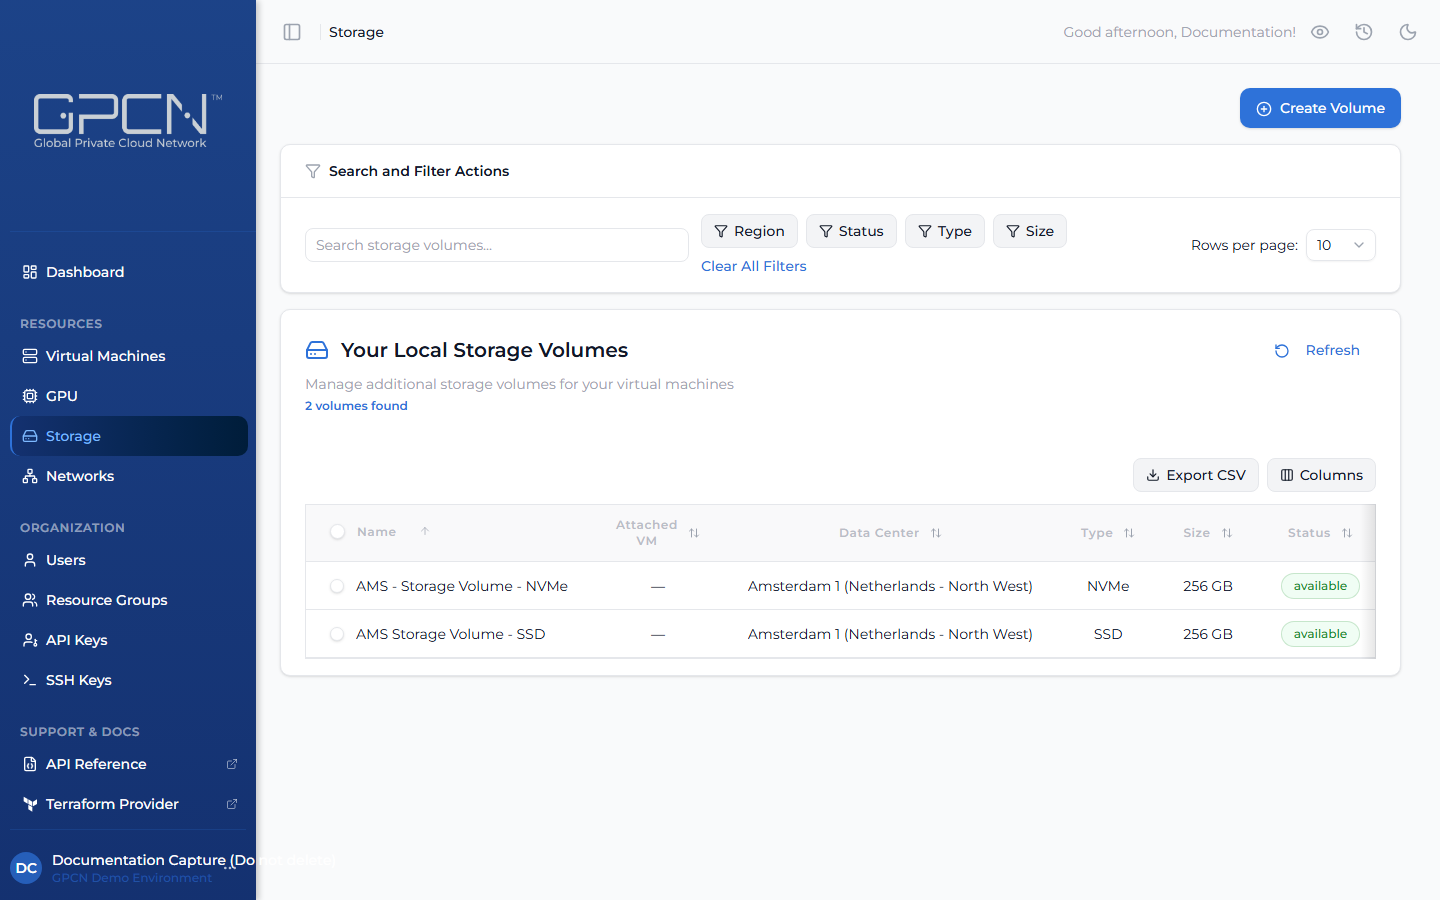Viewport: 1440px width, 900px height.
Task: Open Users page
Action: coord(128,560)
